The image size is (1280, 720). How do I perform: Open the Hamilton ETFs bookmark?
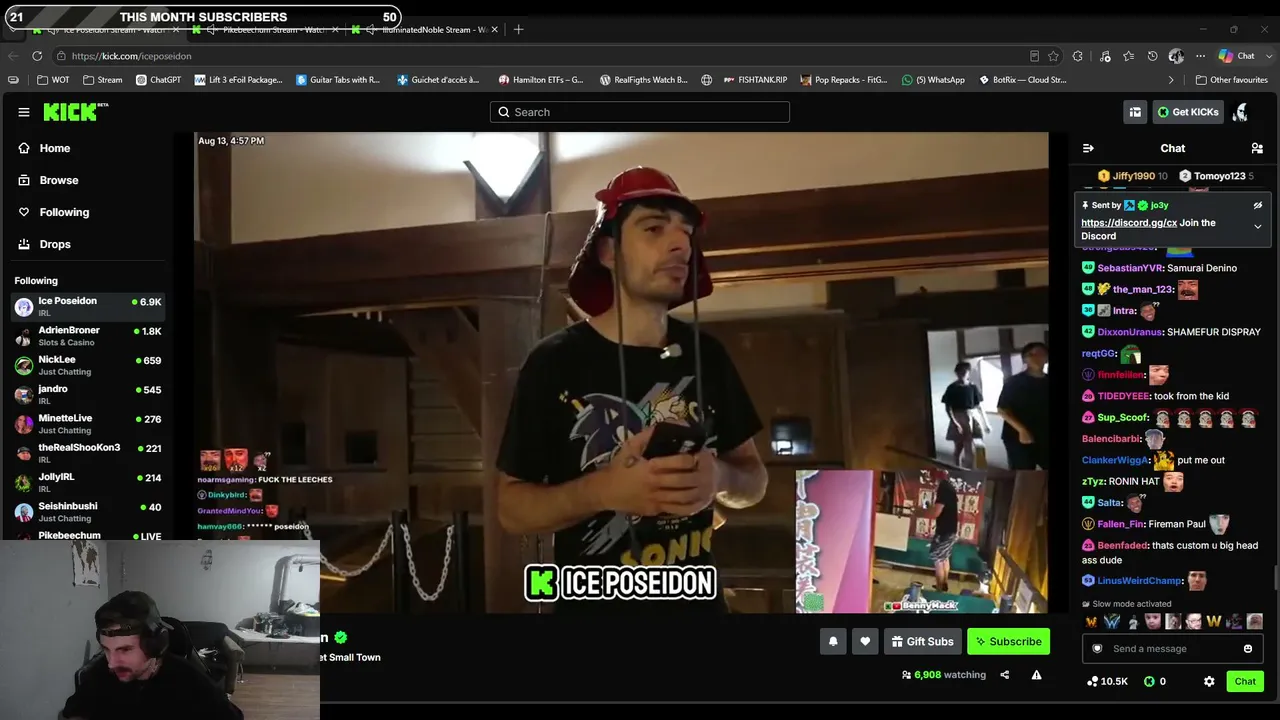[541, 80]
